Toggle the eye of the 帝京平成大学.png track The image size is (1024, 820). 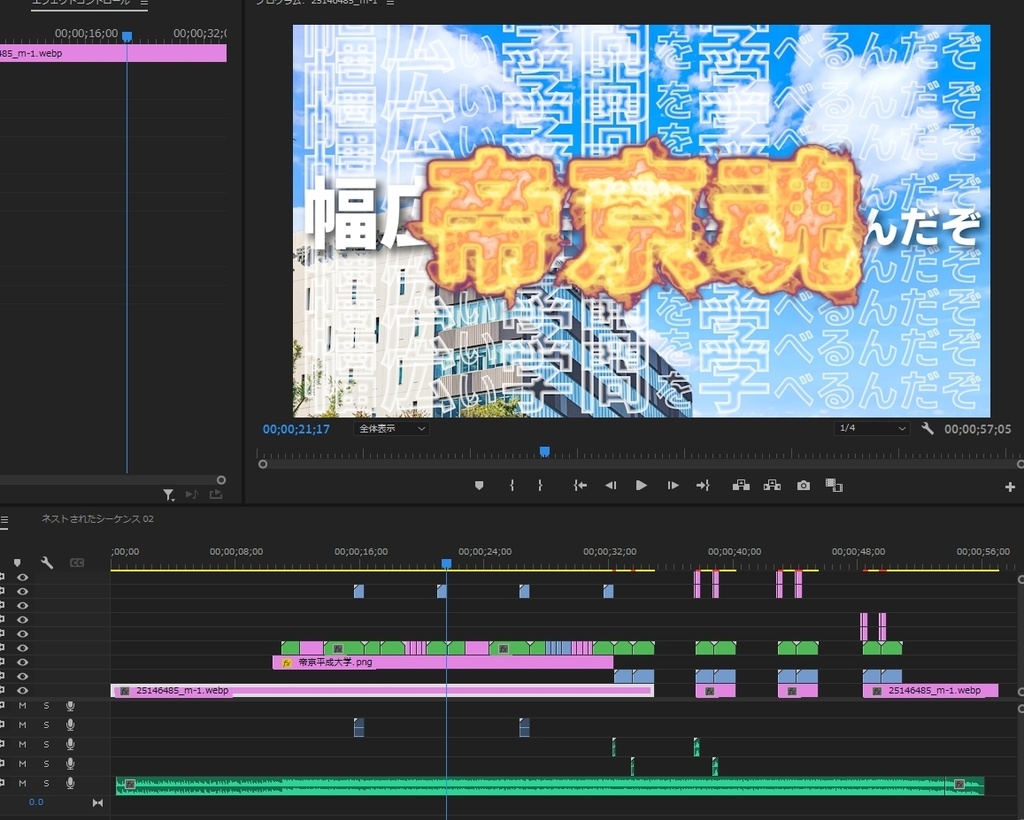22,662
